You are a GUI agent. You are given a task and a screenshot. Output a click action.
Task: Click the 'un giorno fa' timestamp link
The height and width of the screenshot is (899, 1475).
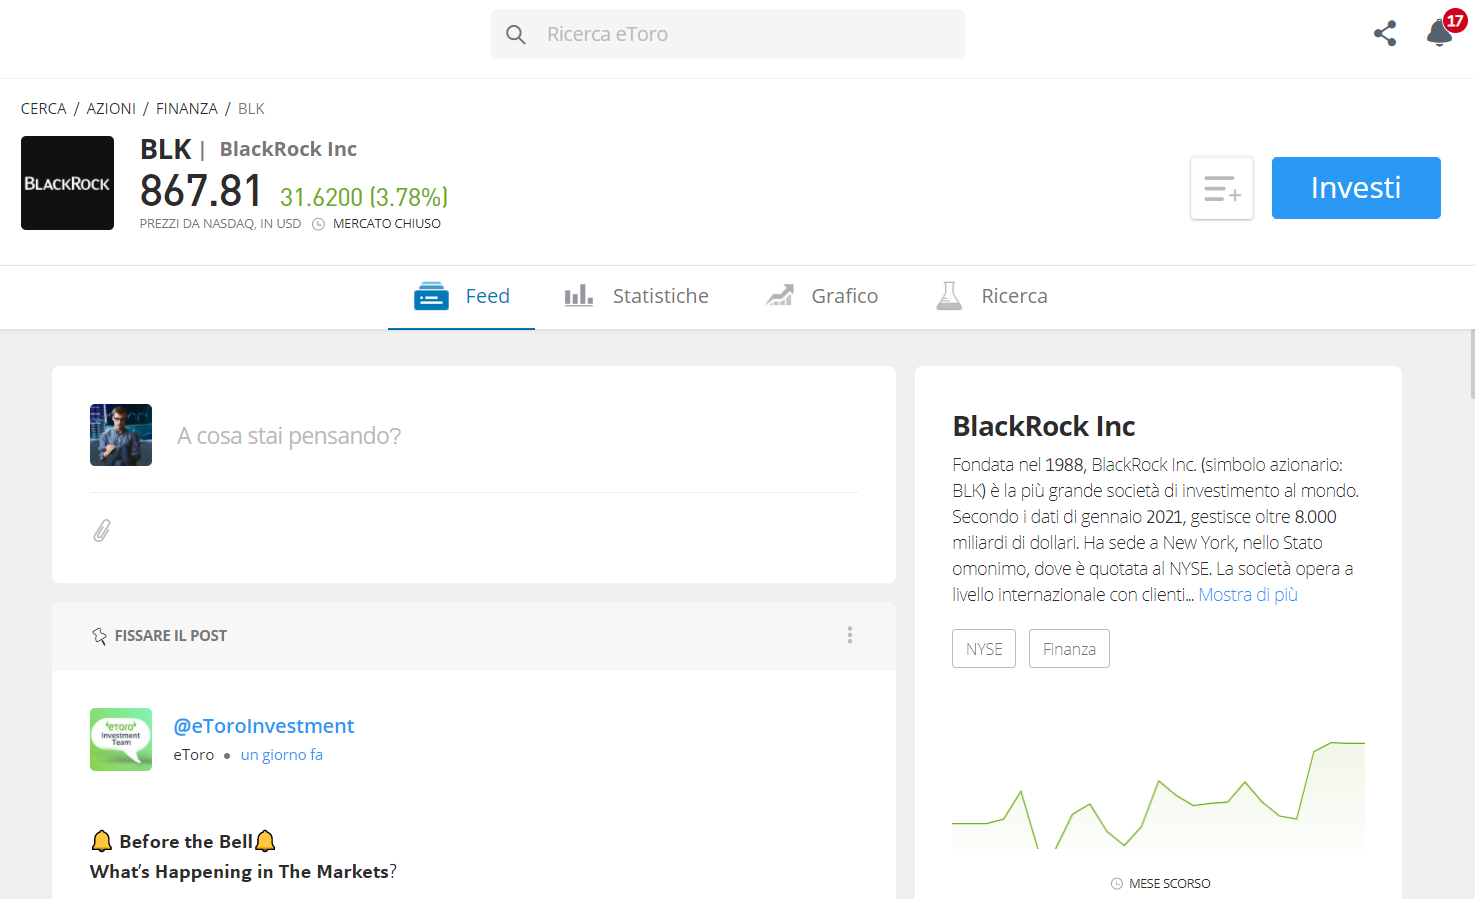(x=282, y=755)
